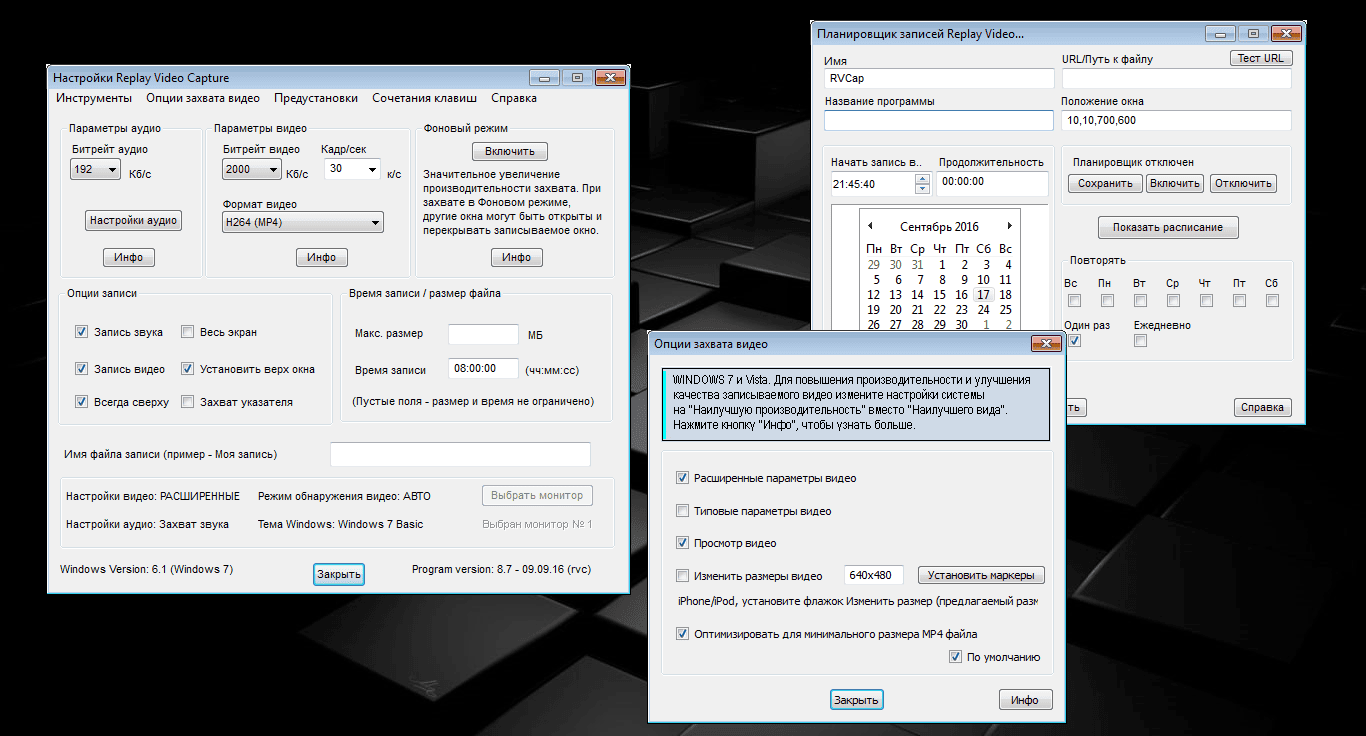The width and height of the screenshot is (1366, 736).
Task: Click Инфо under video parameters
Action: coord(321,258)
